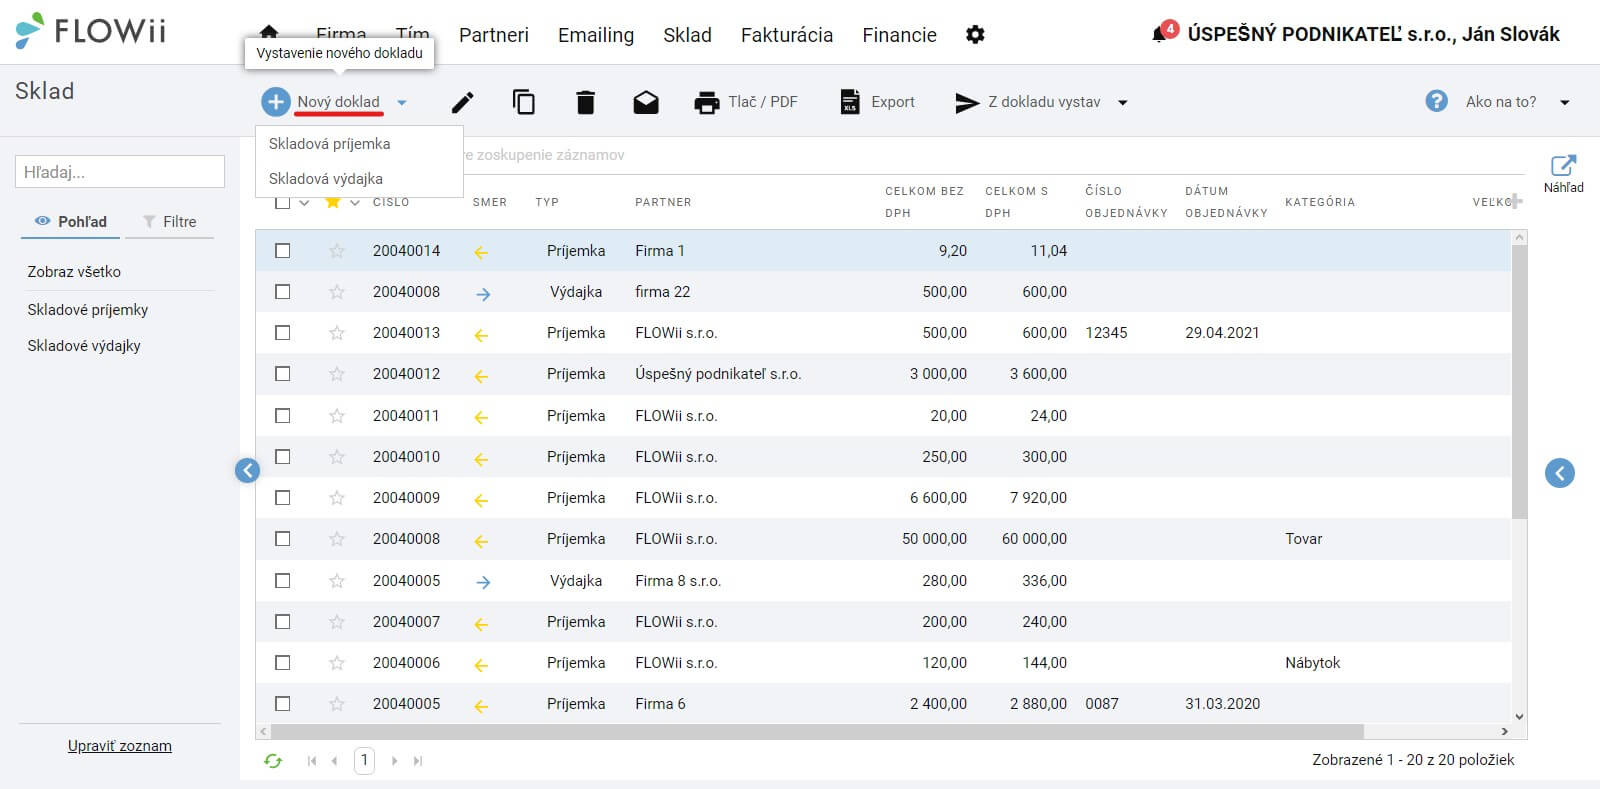This screenshot has width=1600, height=789.
Task: Sort by the KATEGÓRIA column header
Action: [1320, 202]
